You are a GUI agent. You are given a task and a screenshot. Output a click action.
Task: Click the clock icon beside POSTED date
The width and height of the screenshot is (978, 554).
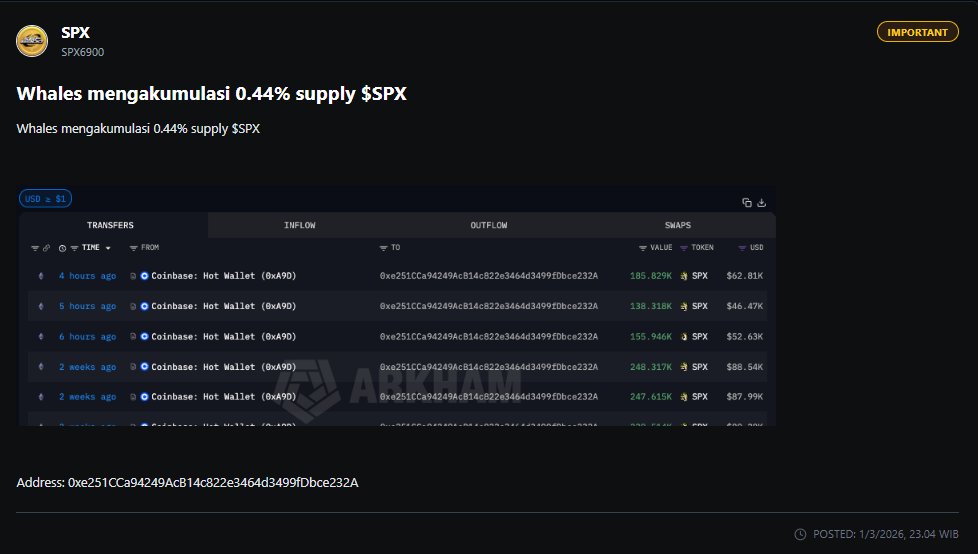pyautogui.click(x=800, y=534)
